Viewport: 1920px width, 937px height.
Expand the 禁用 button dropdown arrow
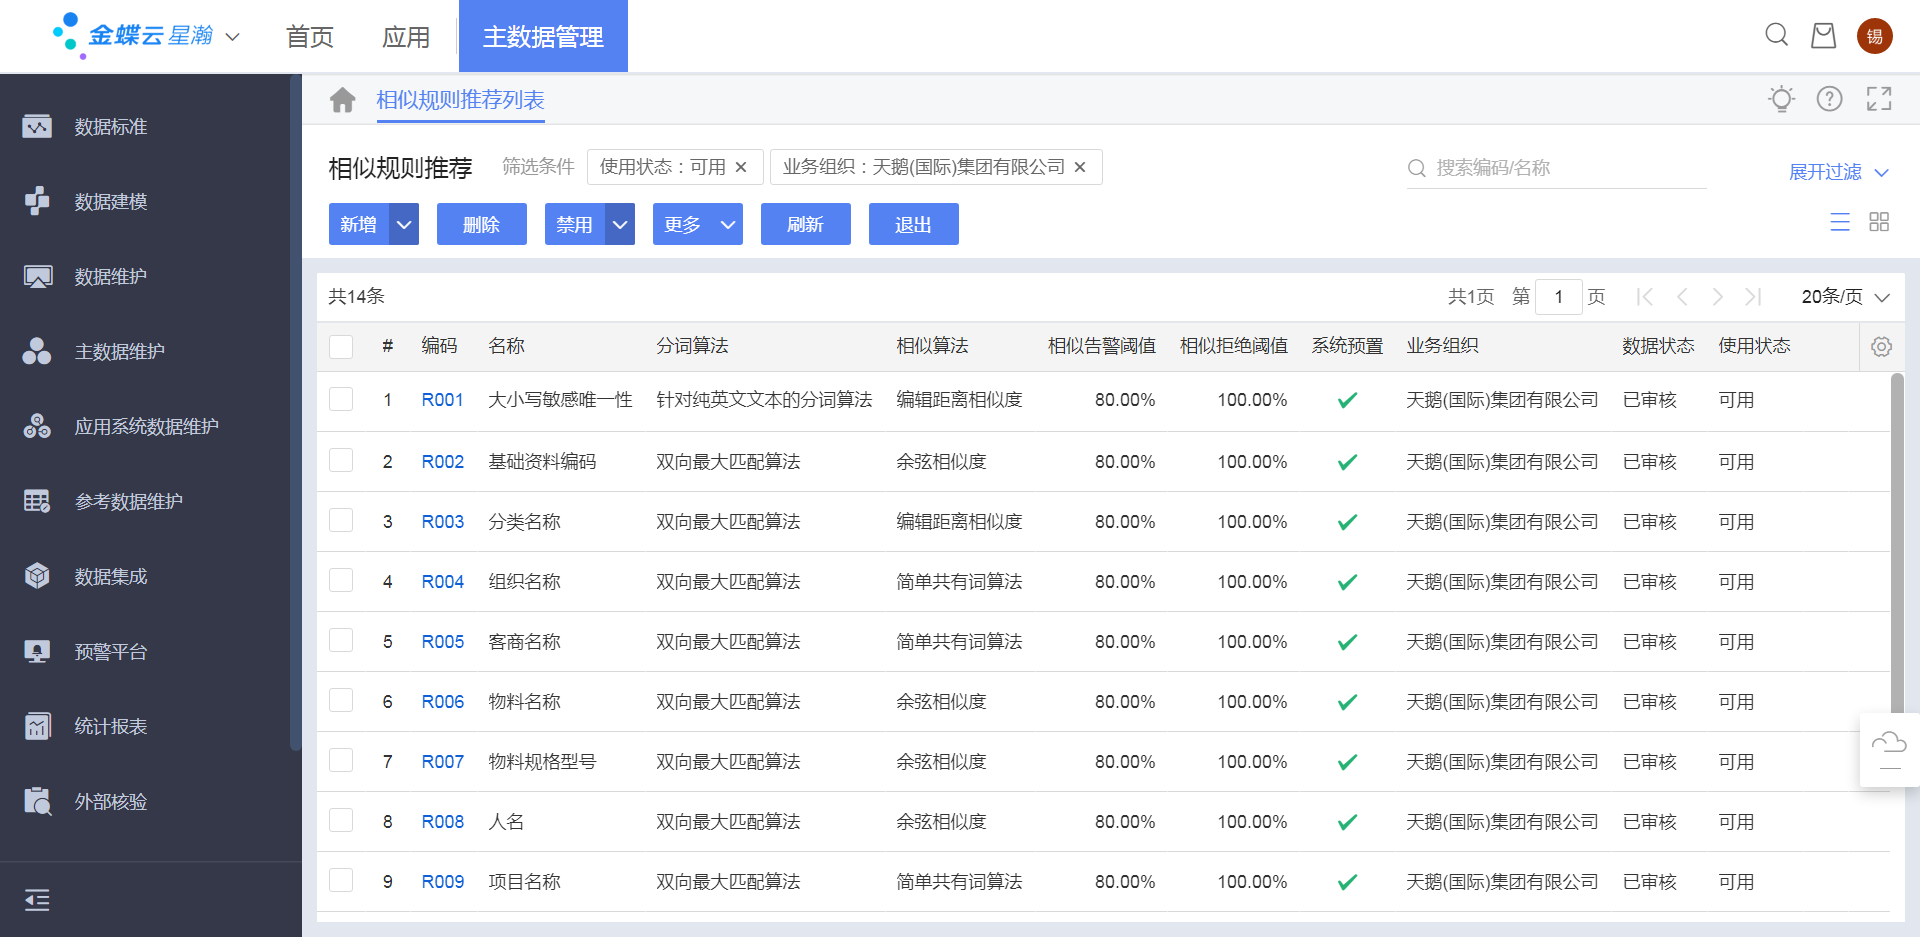point(620,224)
